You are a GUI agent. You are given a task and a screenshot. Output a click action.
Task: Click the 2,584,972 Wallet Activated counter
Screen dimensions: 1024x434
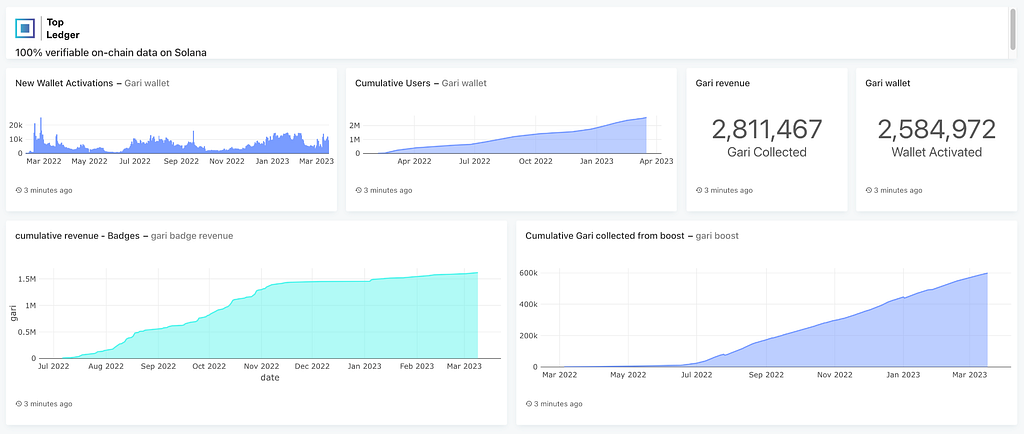(x=936, y=138)
